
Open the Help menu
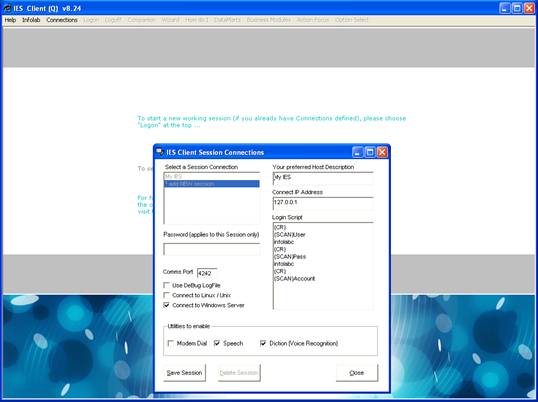click(x=10, y=20)
